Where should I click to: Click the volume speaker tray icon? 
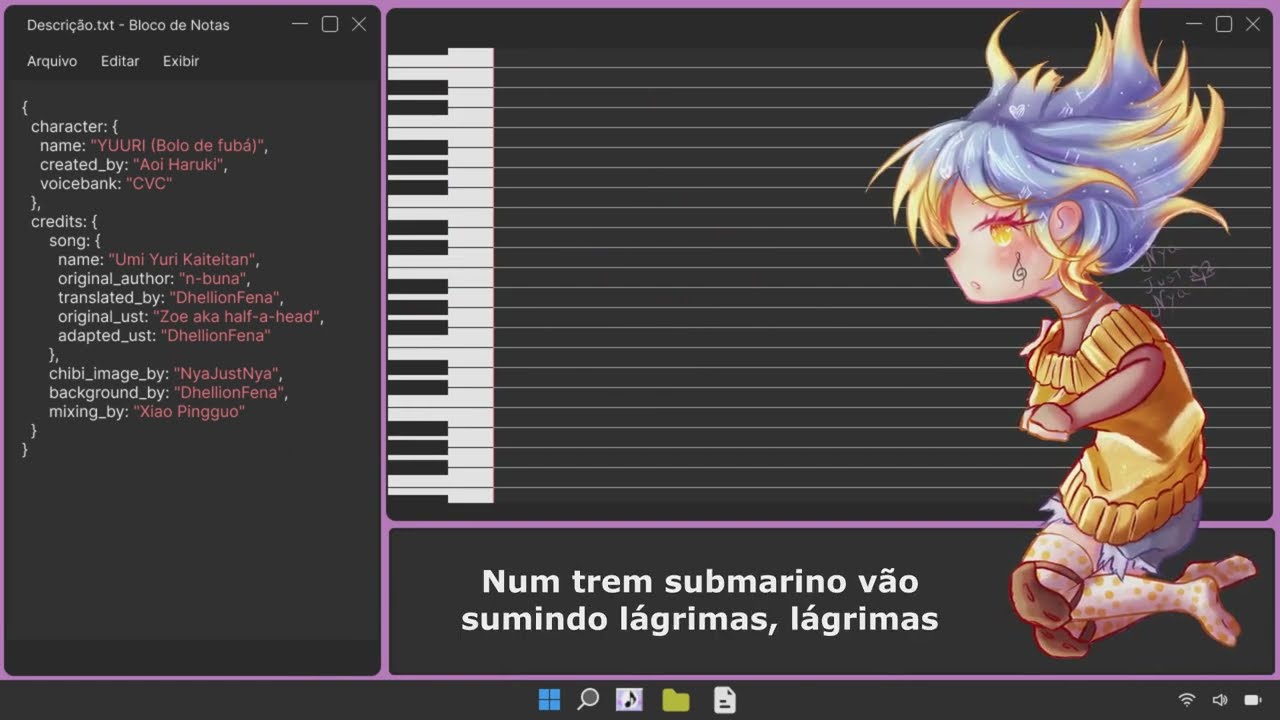coord(1220,700)
